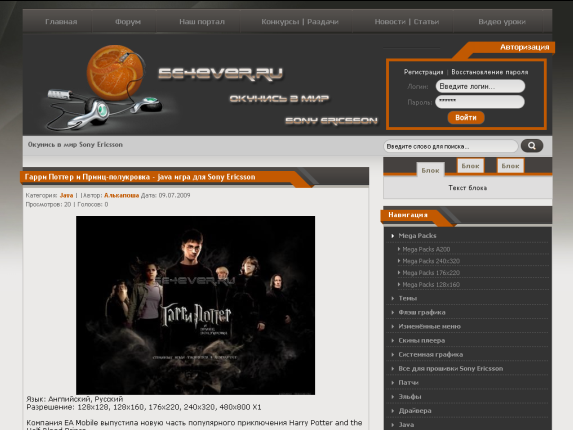
Task: Open Восстановление пароля link
Action: (490, 72)
